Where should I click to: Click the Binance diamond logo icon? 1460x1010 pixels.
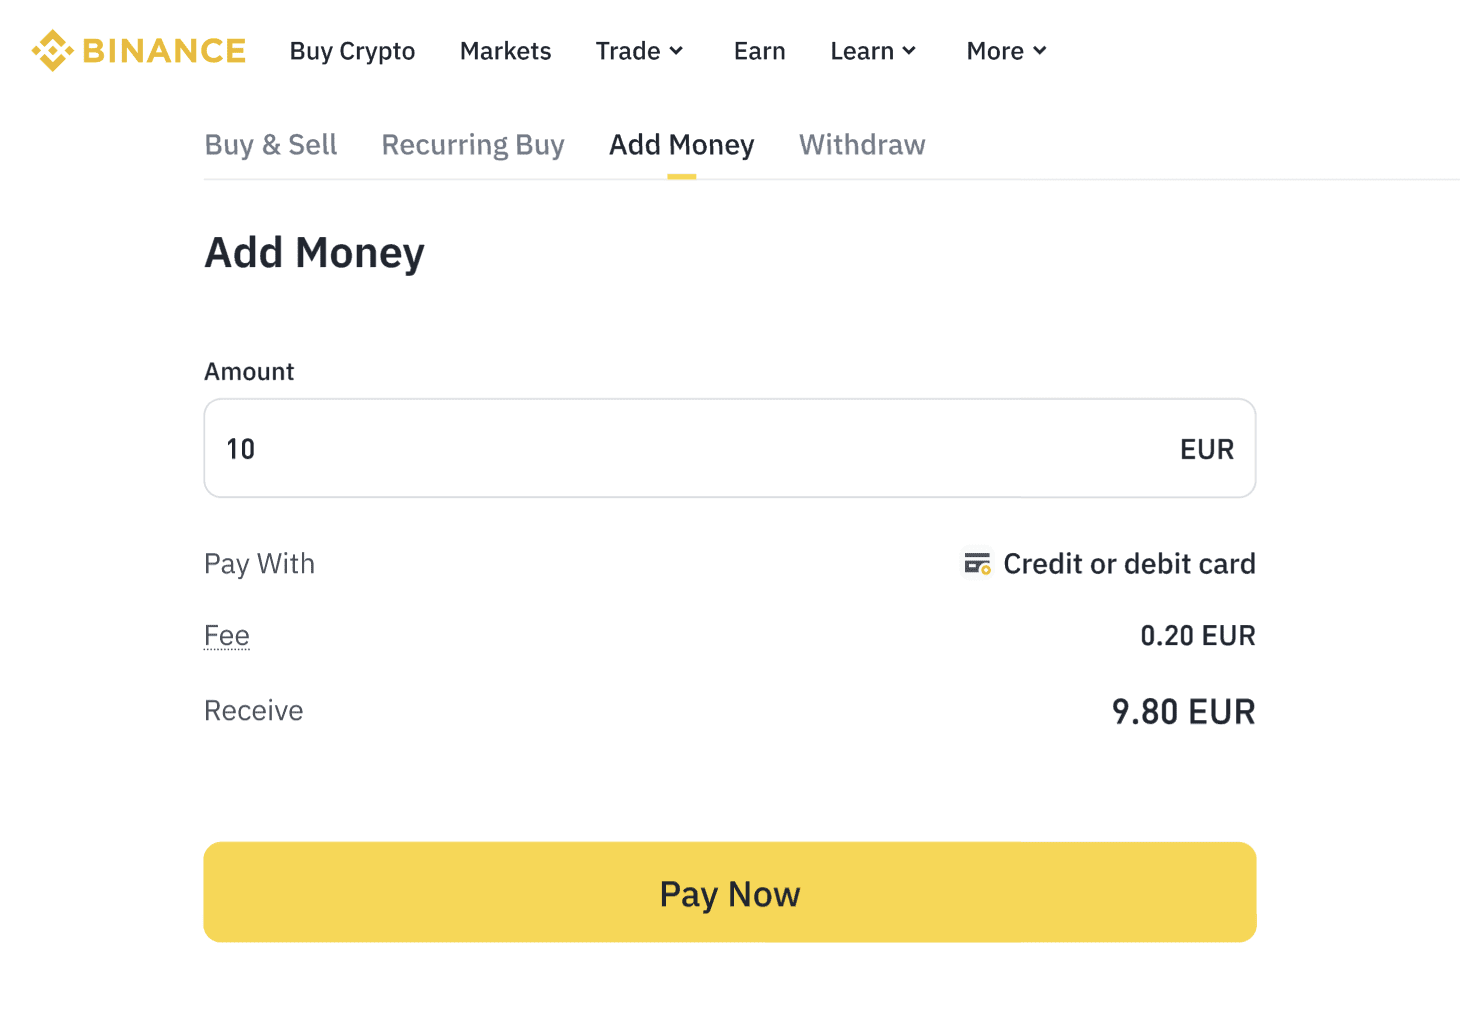tap(52, 51)
